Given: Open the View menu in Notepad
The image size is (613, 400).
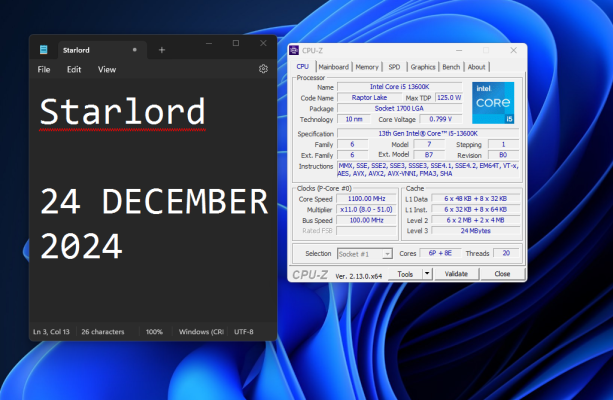Looking at the screenshot, I should (107, 70).
